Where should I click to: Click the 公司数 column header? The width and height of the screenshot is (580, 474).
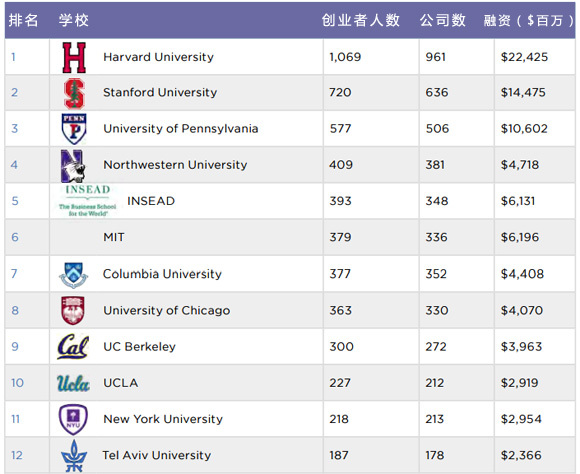[443, 20]
